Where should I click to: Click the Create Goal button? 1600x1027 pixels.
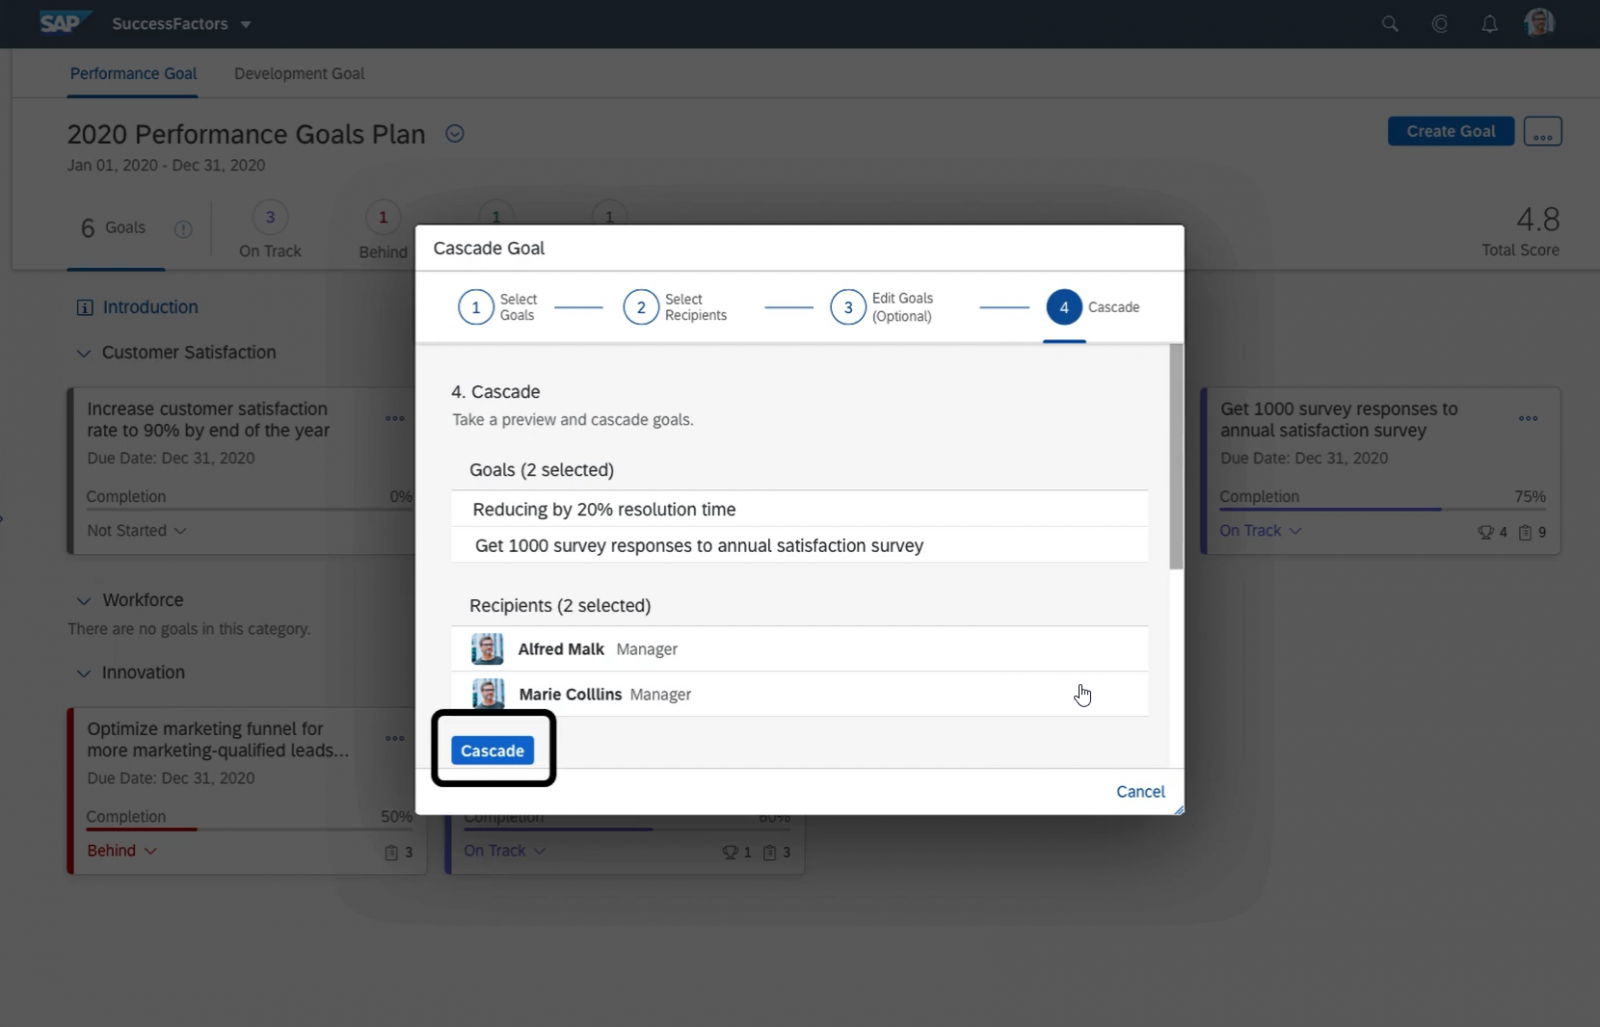click(x=1450, y=131)
